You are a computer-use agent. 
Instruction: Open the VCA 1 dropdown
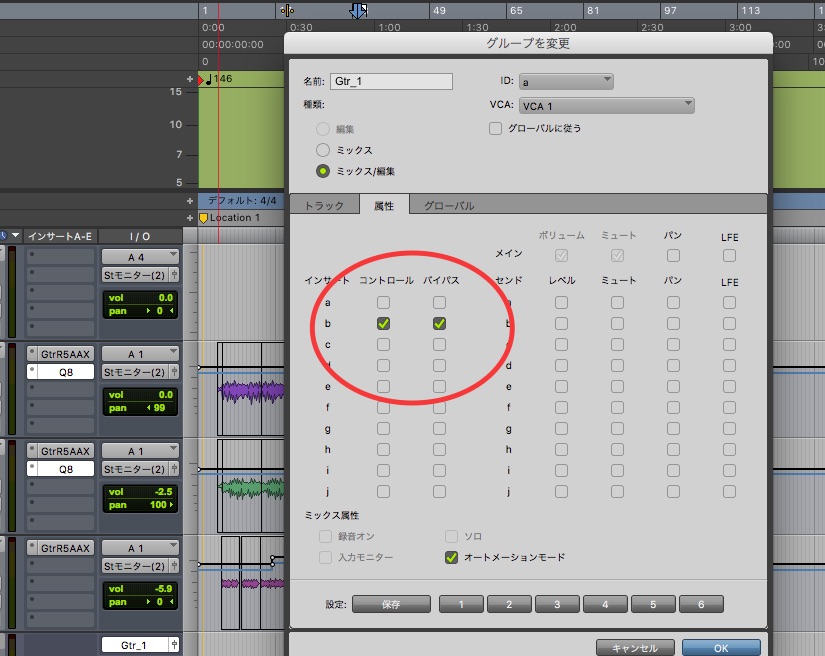coord(607,106)
